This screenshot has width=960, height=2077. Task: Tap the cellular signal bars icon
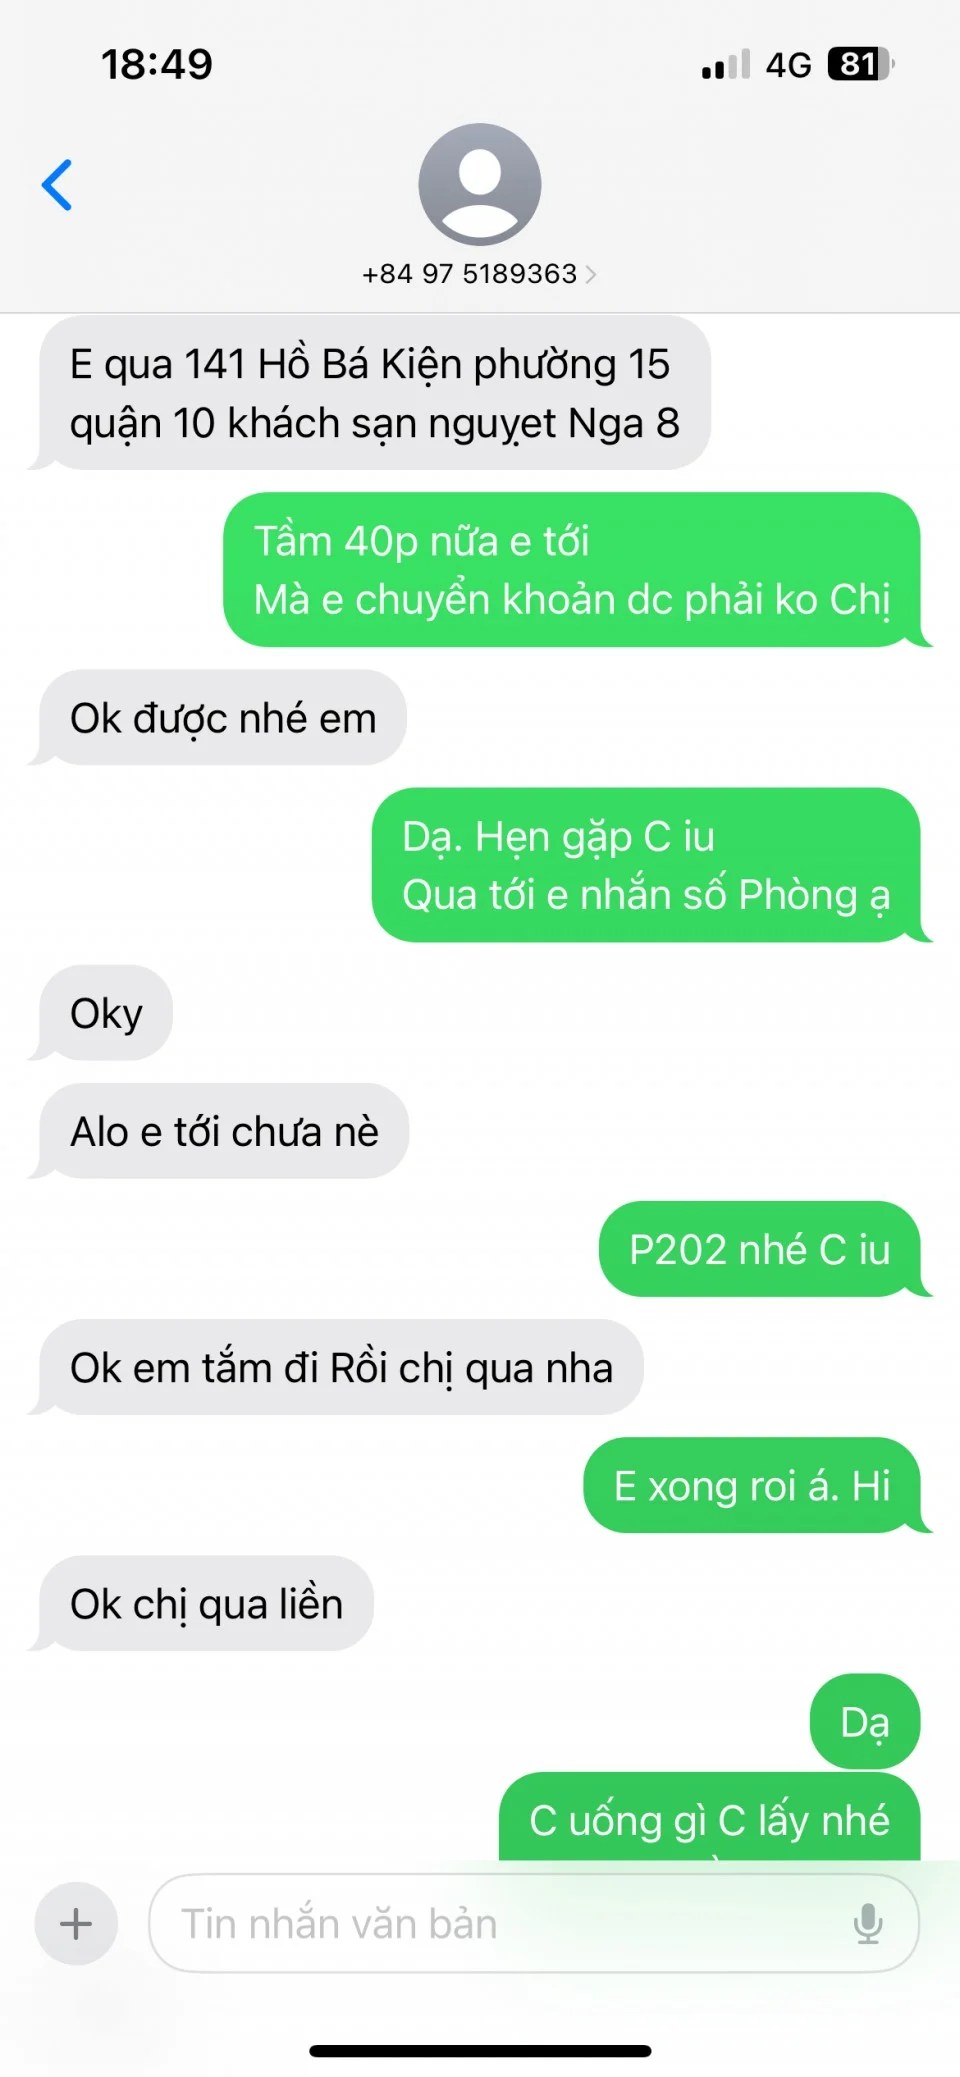pos(726,65)
